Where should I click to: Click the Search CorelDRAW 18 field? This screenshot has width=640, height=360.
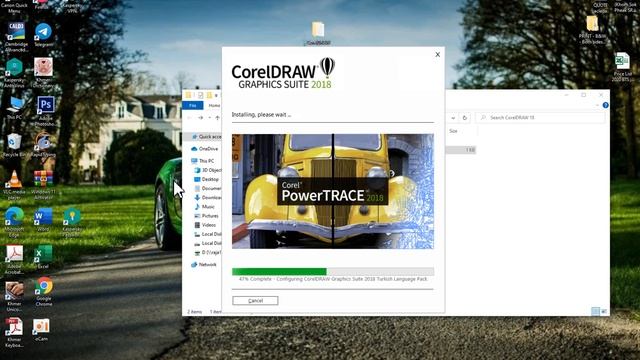[x=540, y=118]
